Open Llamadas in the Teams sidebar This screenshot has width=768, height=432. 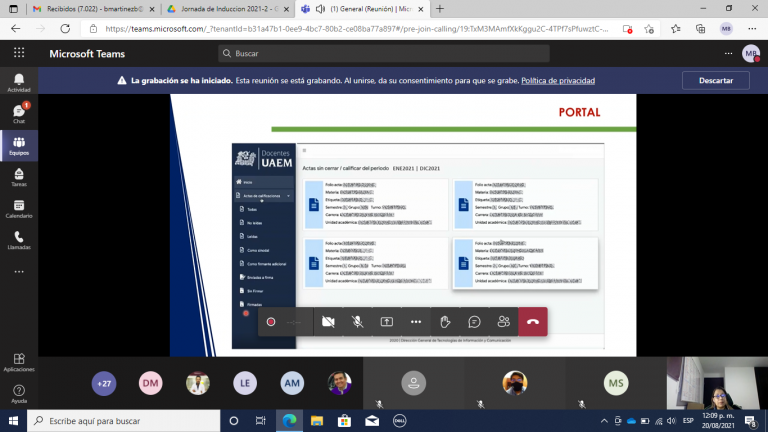pyautogui.click(x=19, y=240)
